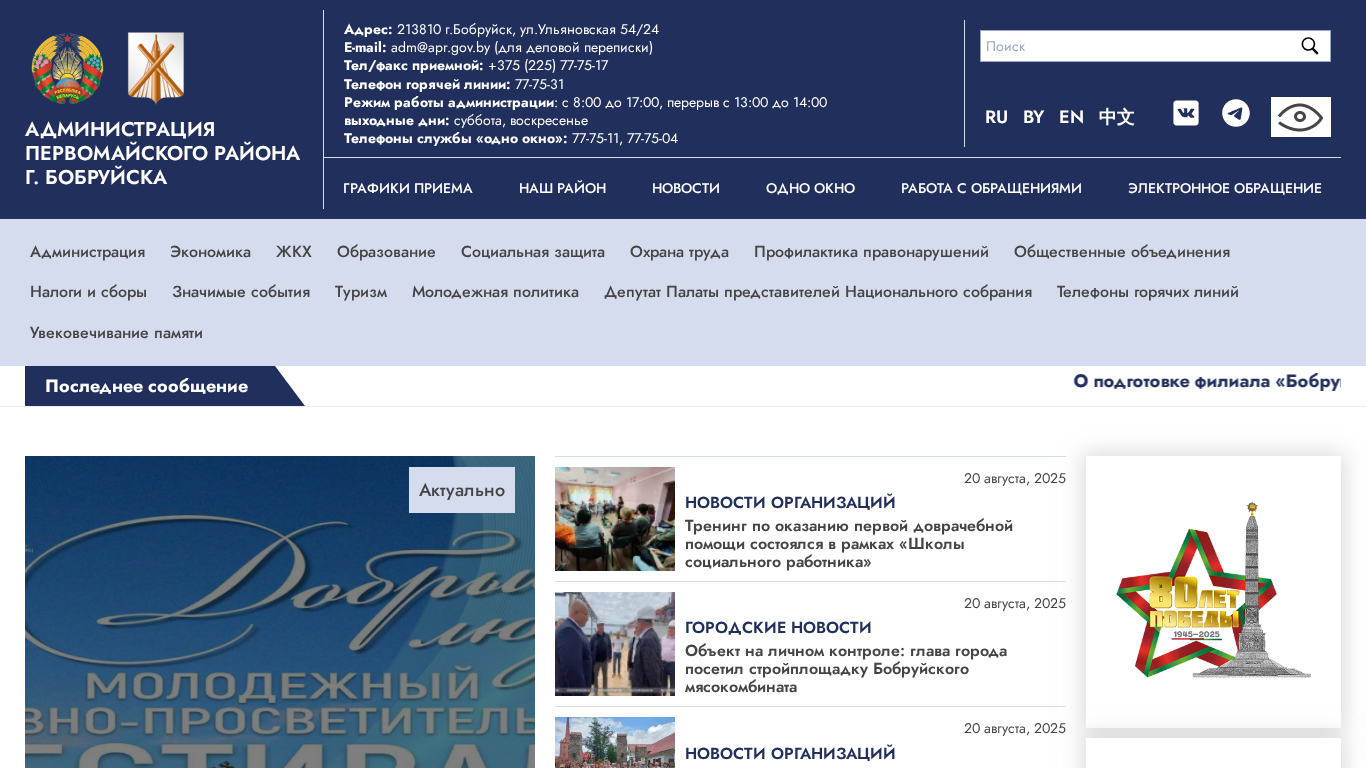
Task: Switch language to BY
Action: coord(1033,117)
